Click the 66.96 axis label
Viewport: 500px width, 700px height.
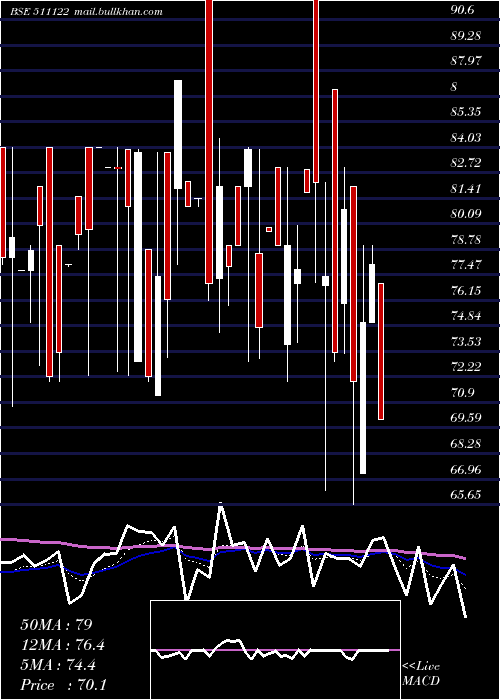point(466,470)
